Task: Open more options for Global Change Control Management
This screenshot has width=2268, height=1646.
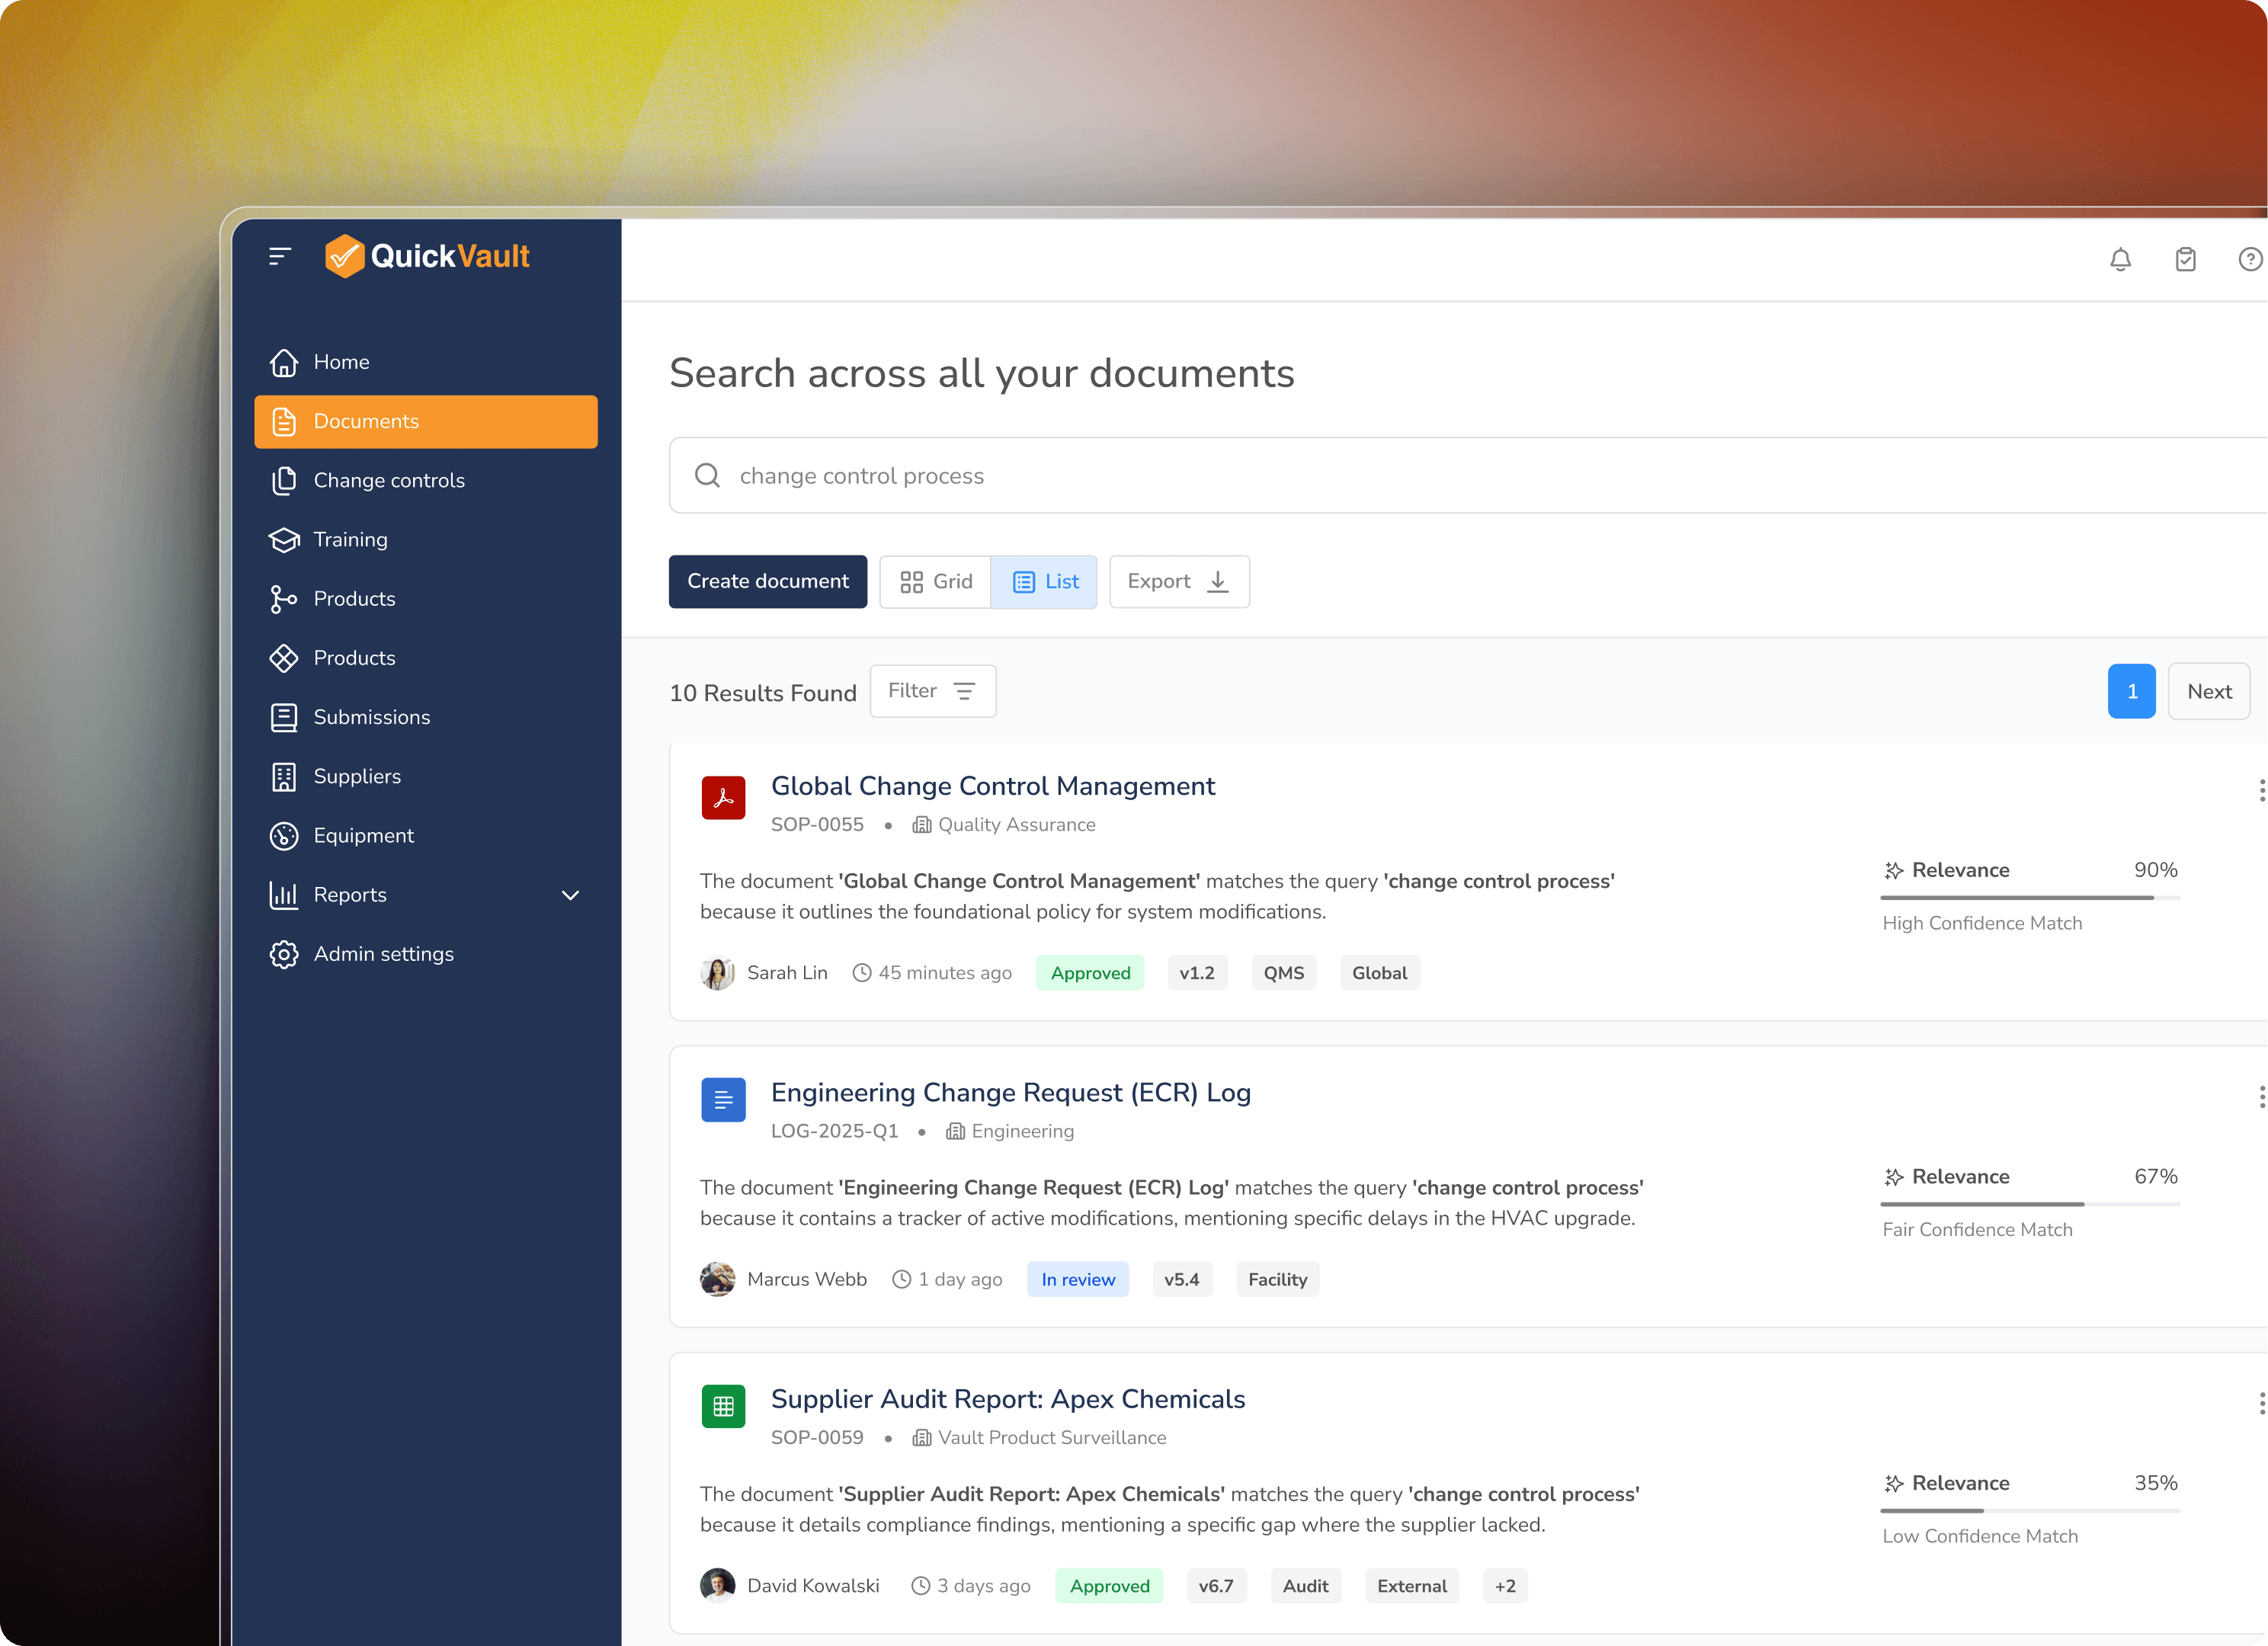Action: (x=2260, y=791)
